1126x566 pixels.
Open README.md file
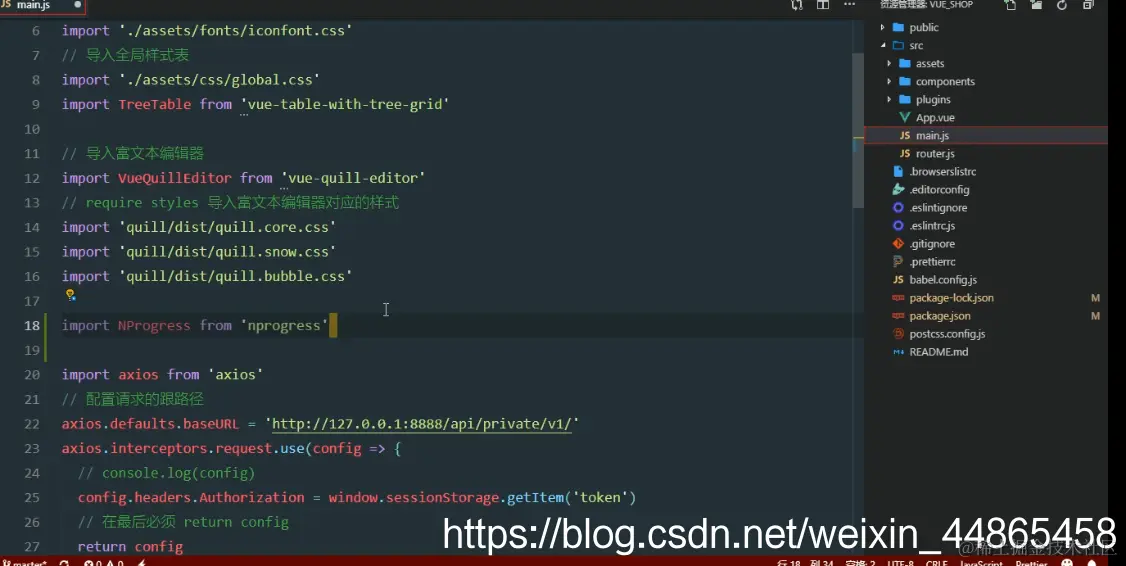(x=939, y=352)
